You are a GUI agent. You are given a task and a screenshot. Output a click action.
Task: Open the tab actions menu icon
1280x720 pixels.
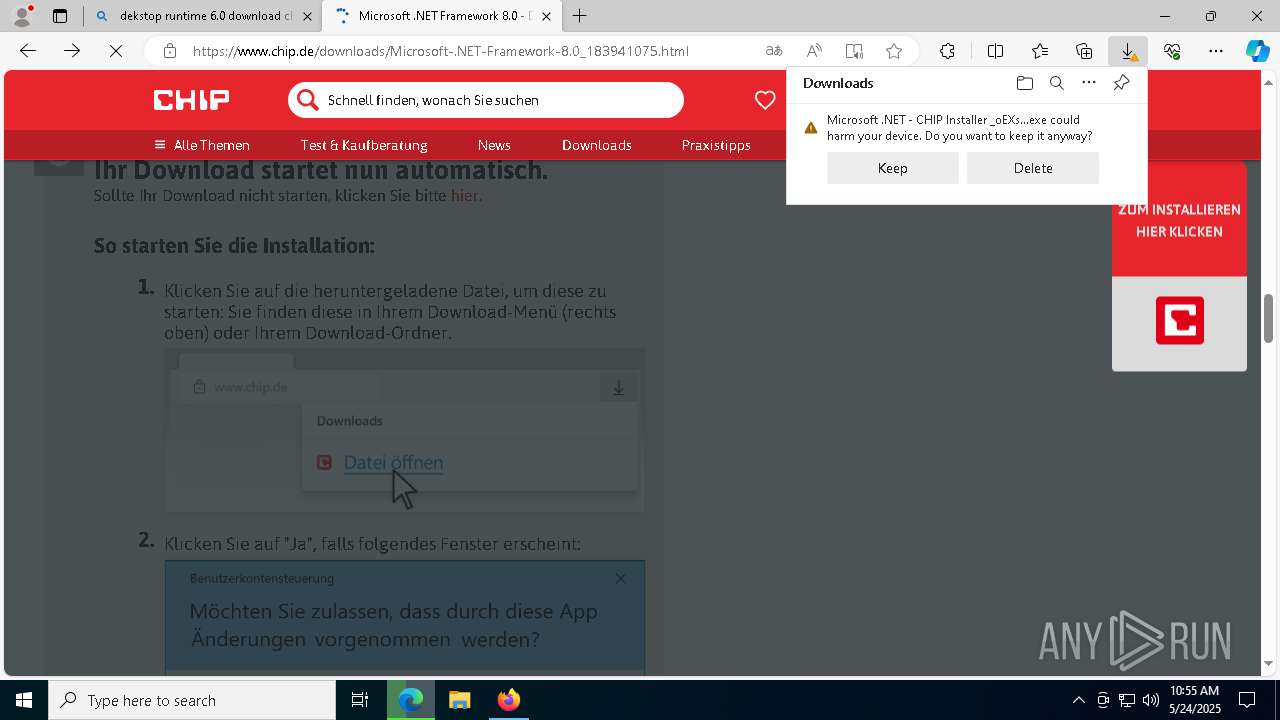pyautogui.click(x=60, y=16)
